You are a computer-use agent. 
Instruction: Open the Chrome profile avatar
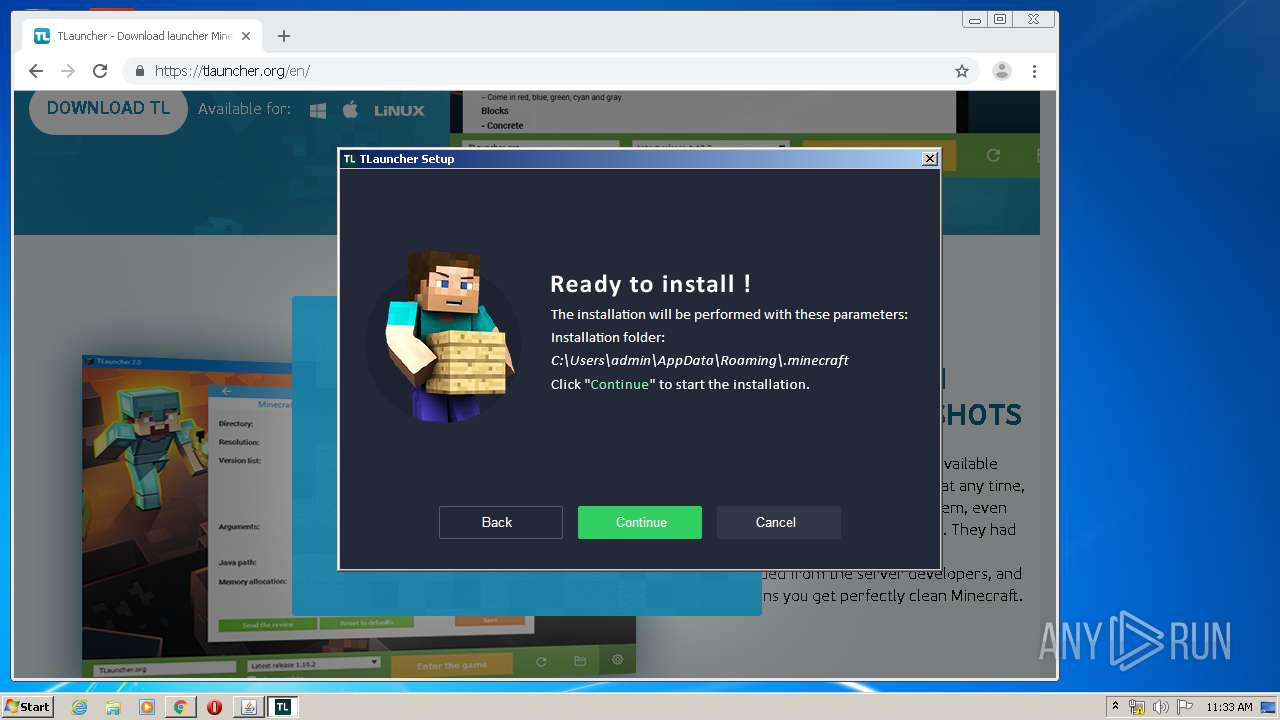point(1001,71)
